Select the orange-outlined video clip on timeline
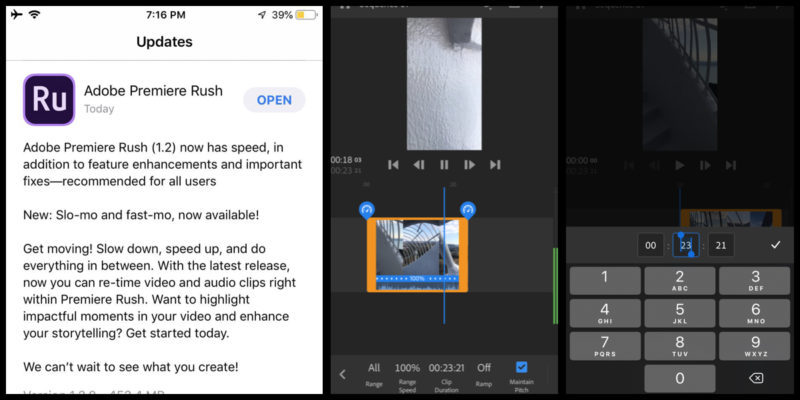The width and height of the screenshot is (800, 400). [x=417, y=255]
